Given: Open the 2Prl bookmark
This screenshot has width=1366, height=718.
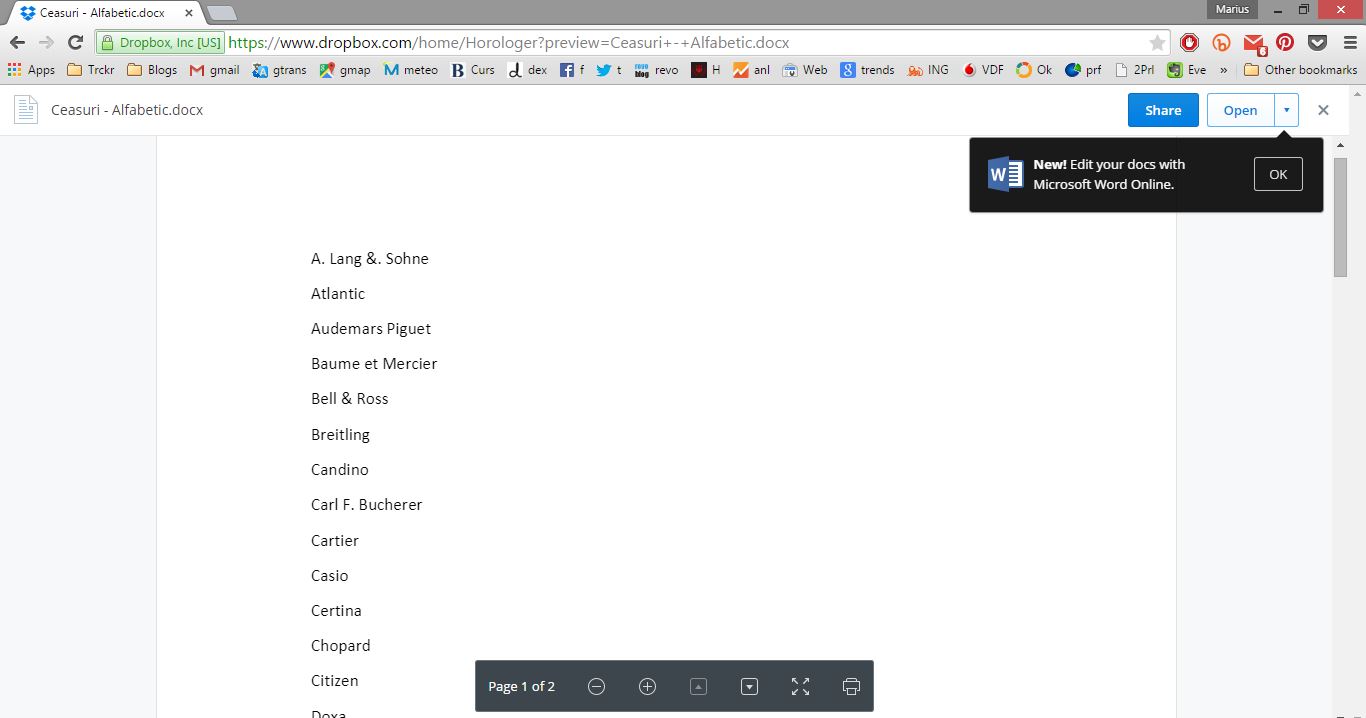Looking at the screenshot, I should click(1135, 70).
